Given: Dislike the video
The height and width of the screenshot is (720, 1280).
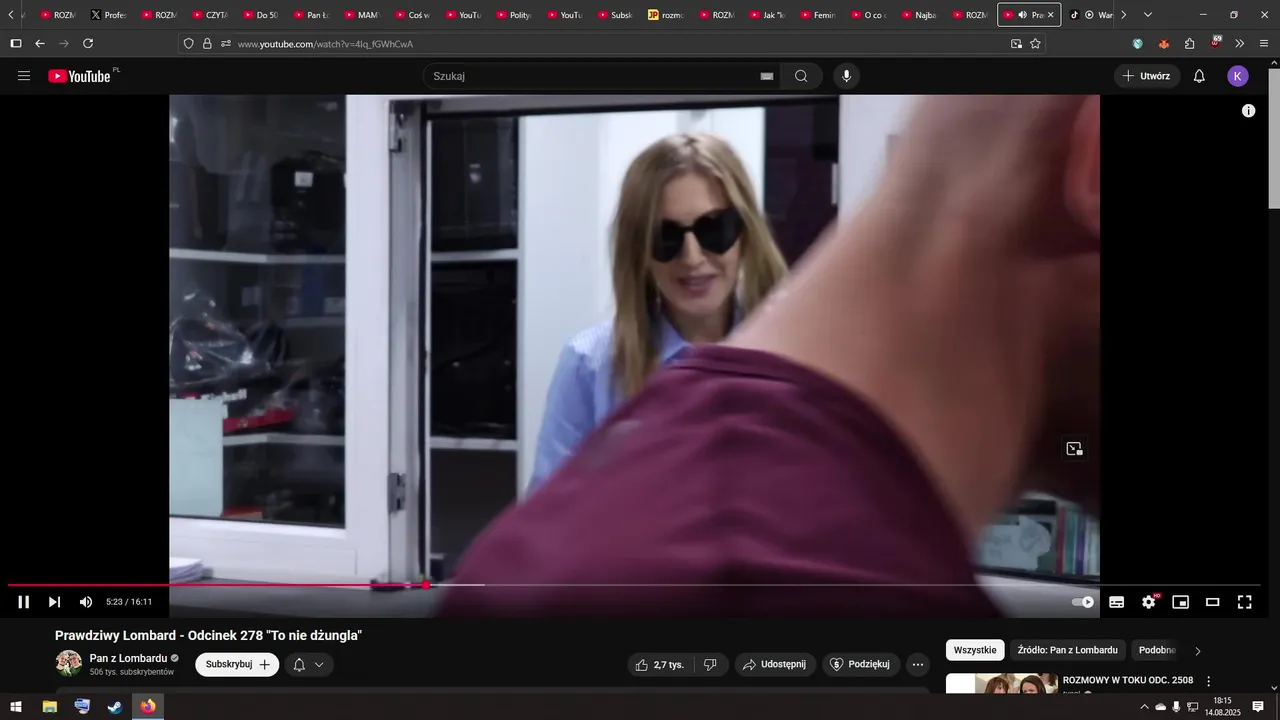Looking at the screenshot, I should click(x=710, y=664).
